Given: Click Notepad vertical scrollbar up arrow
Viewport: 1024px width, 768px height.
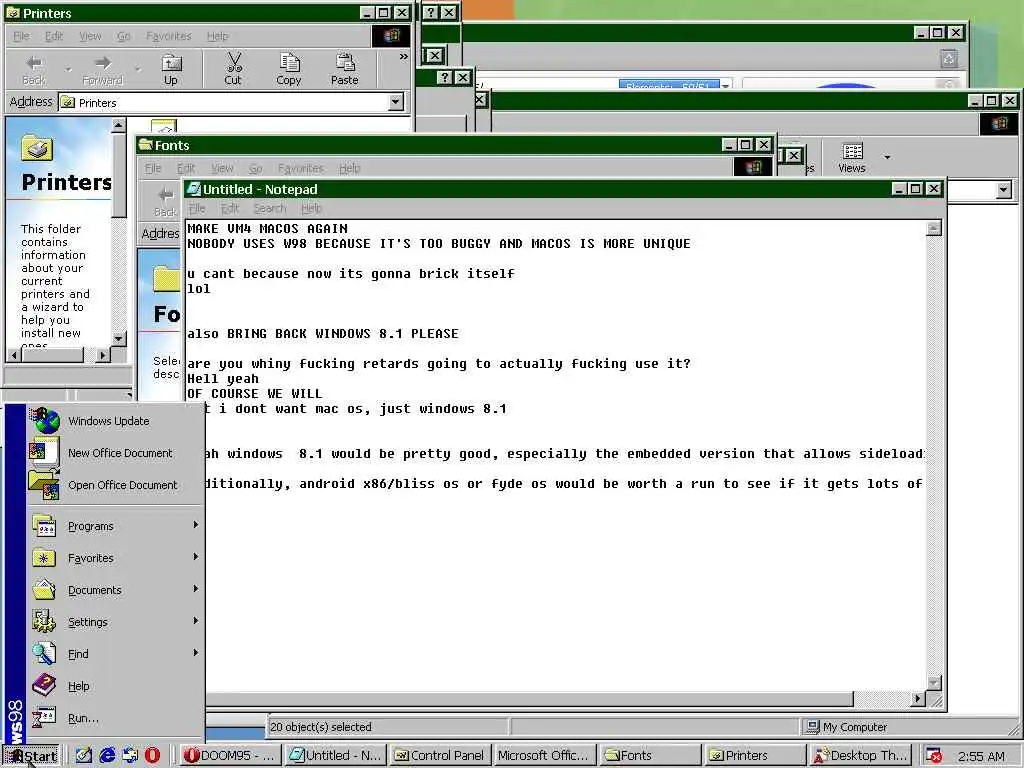Looking at the screenshot, I should pyautogui.click(x=934, y=228).
